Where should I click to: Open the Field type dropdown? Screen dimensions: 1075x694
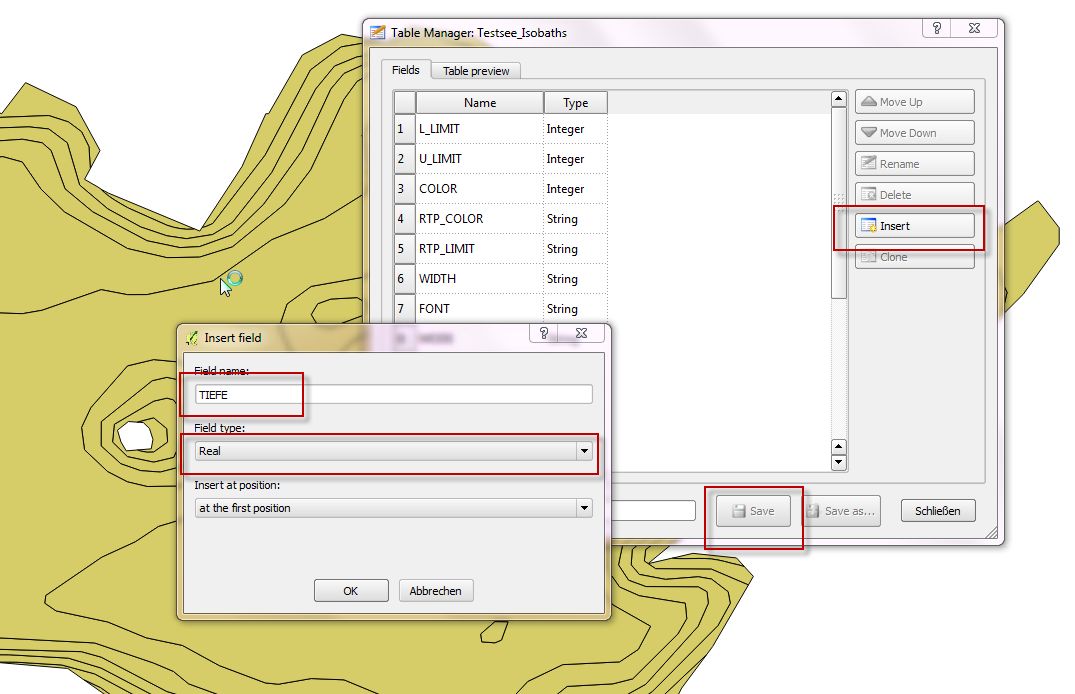point(394,451)
